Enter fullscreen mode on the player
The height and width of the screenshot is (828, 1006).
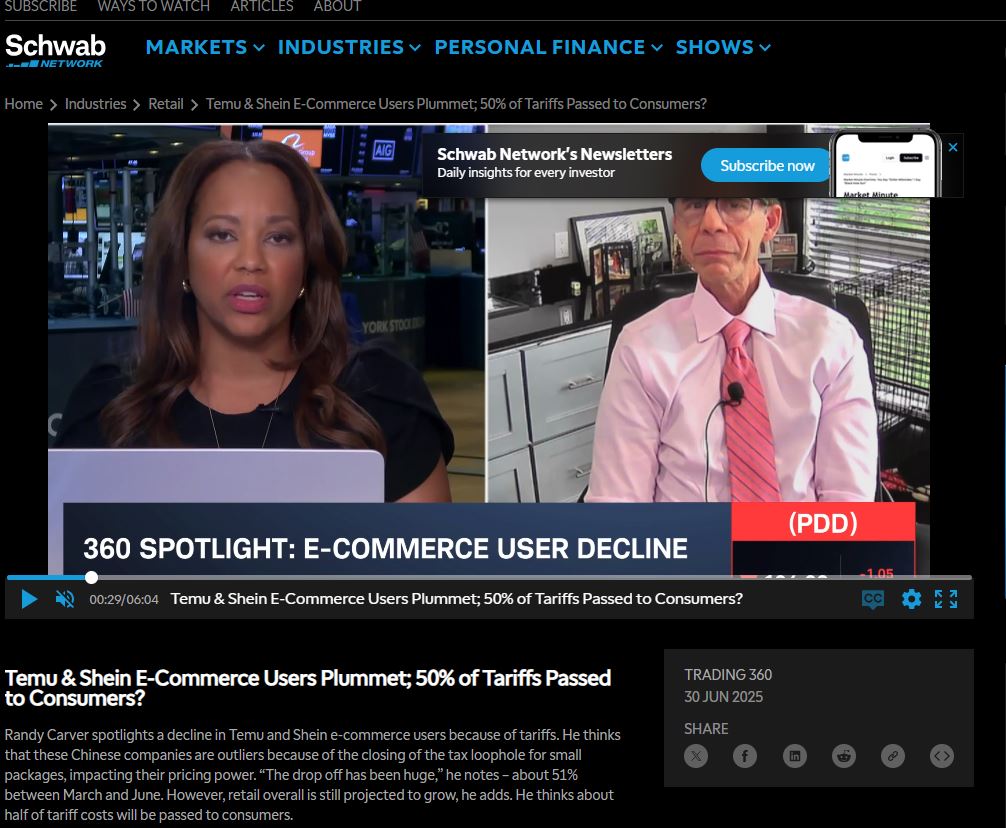click(x=945, y=599)
